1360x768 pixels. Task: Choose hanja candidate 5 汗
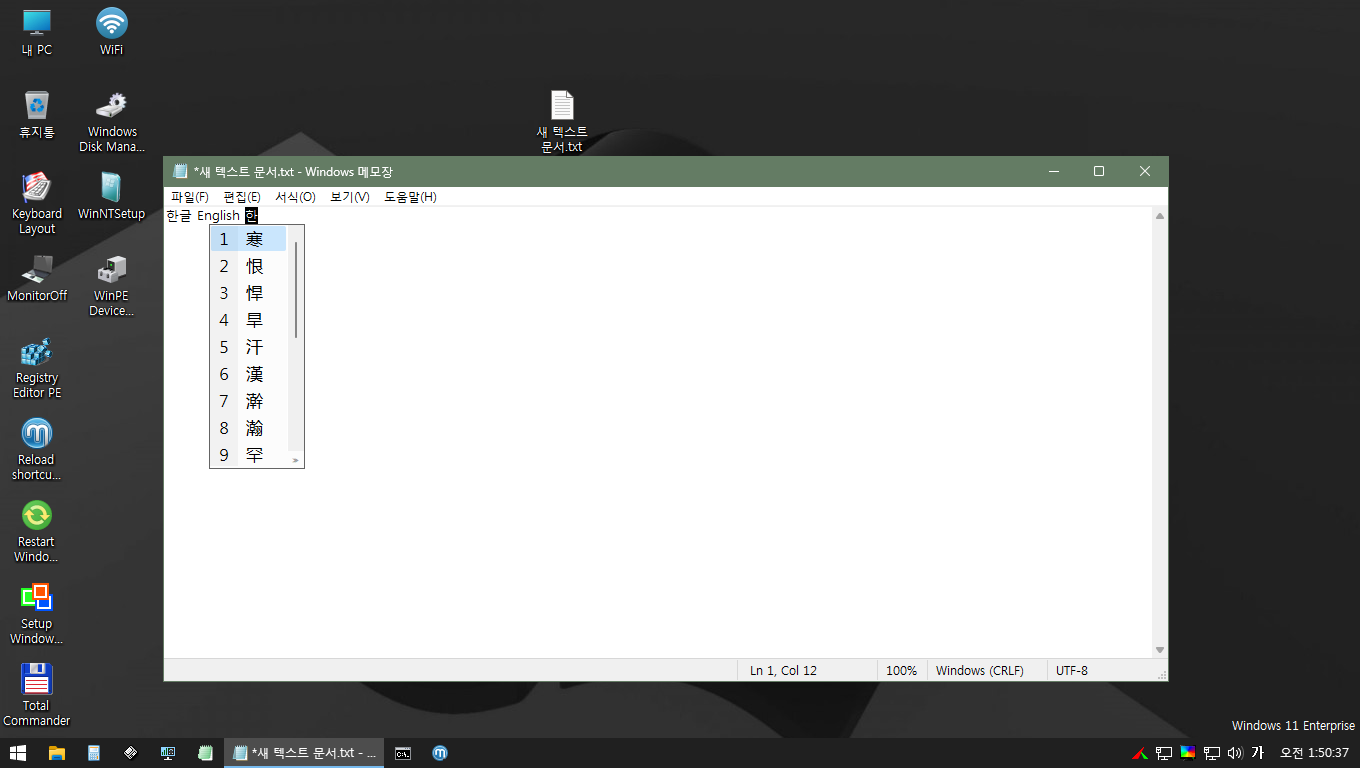click(x=248, y=347)
